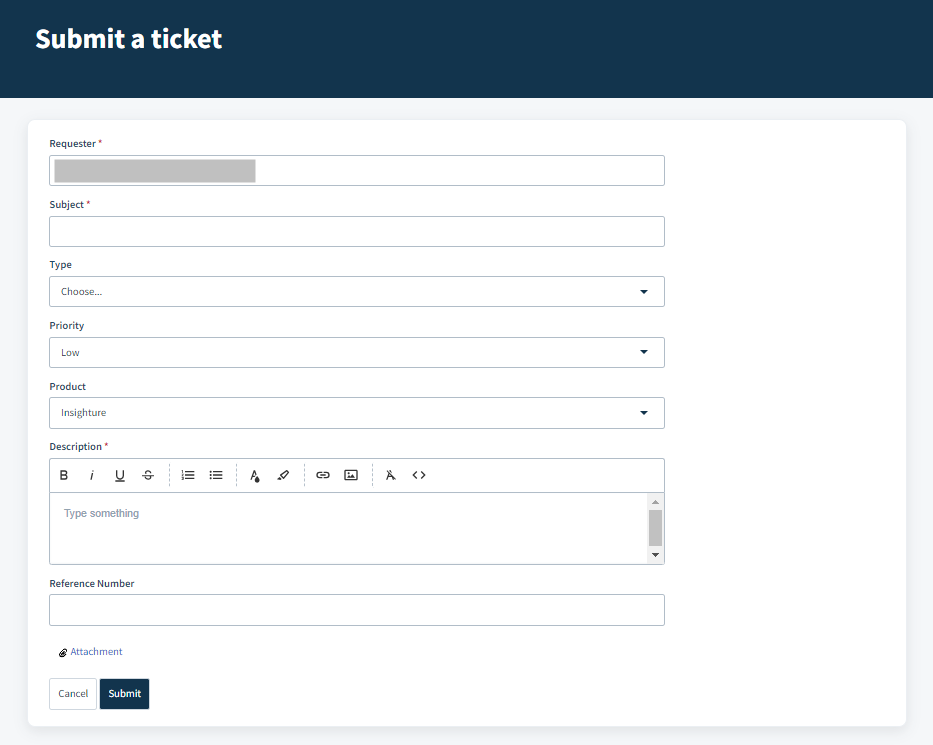Viewport: 933px width, 745px height.
Task: Open the Type dropdown
Action: click(357, 292)
